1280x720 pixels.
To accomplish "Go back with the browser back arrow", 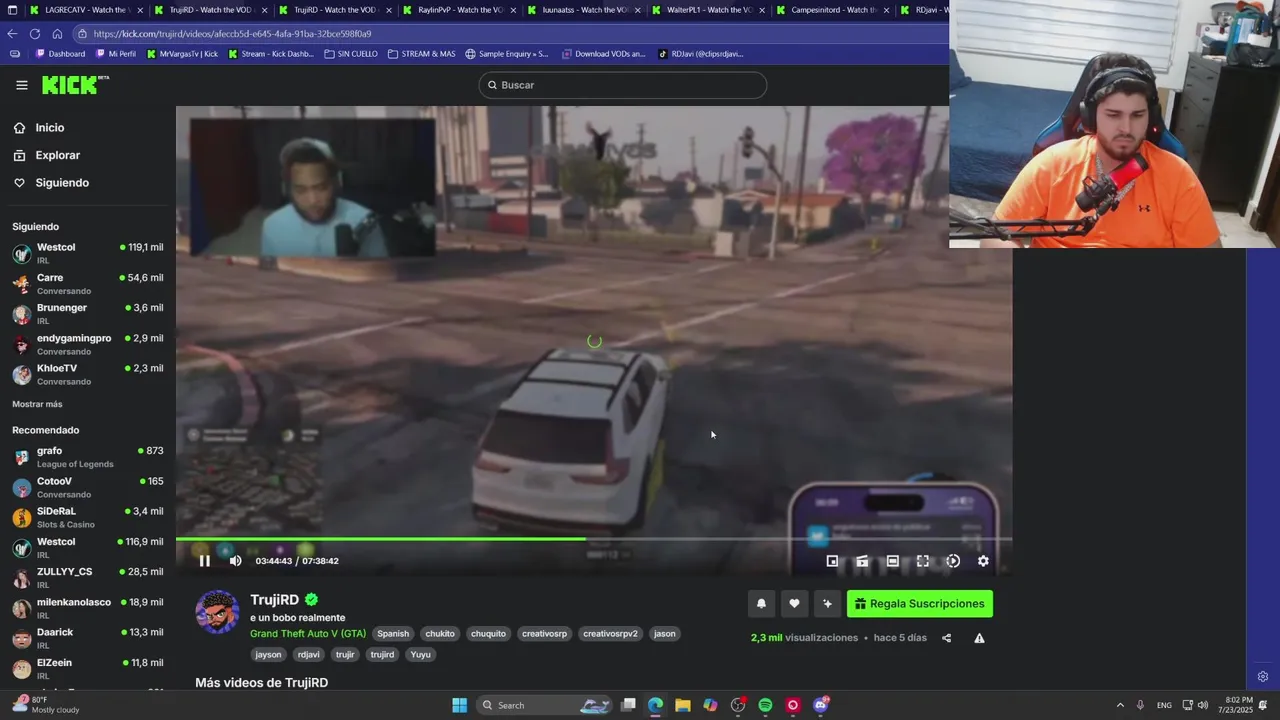I will [12, 34].
